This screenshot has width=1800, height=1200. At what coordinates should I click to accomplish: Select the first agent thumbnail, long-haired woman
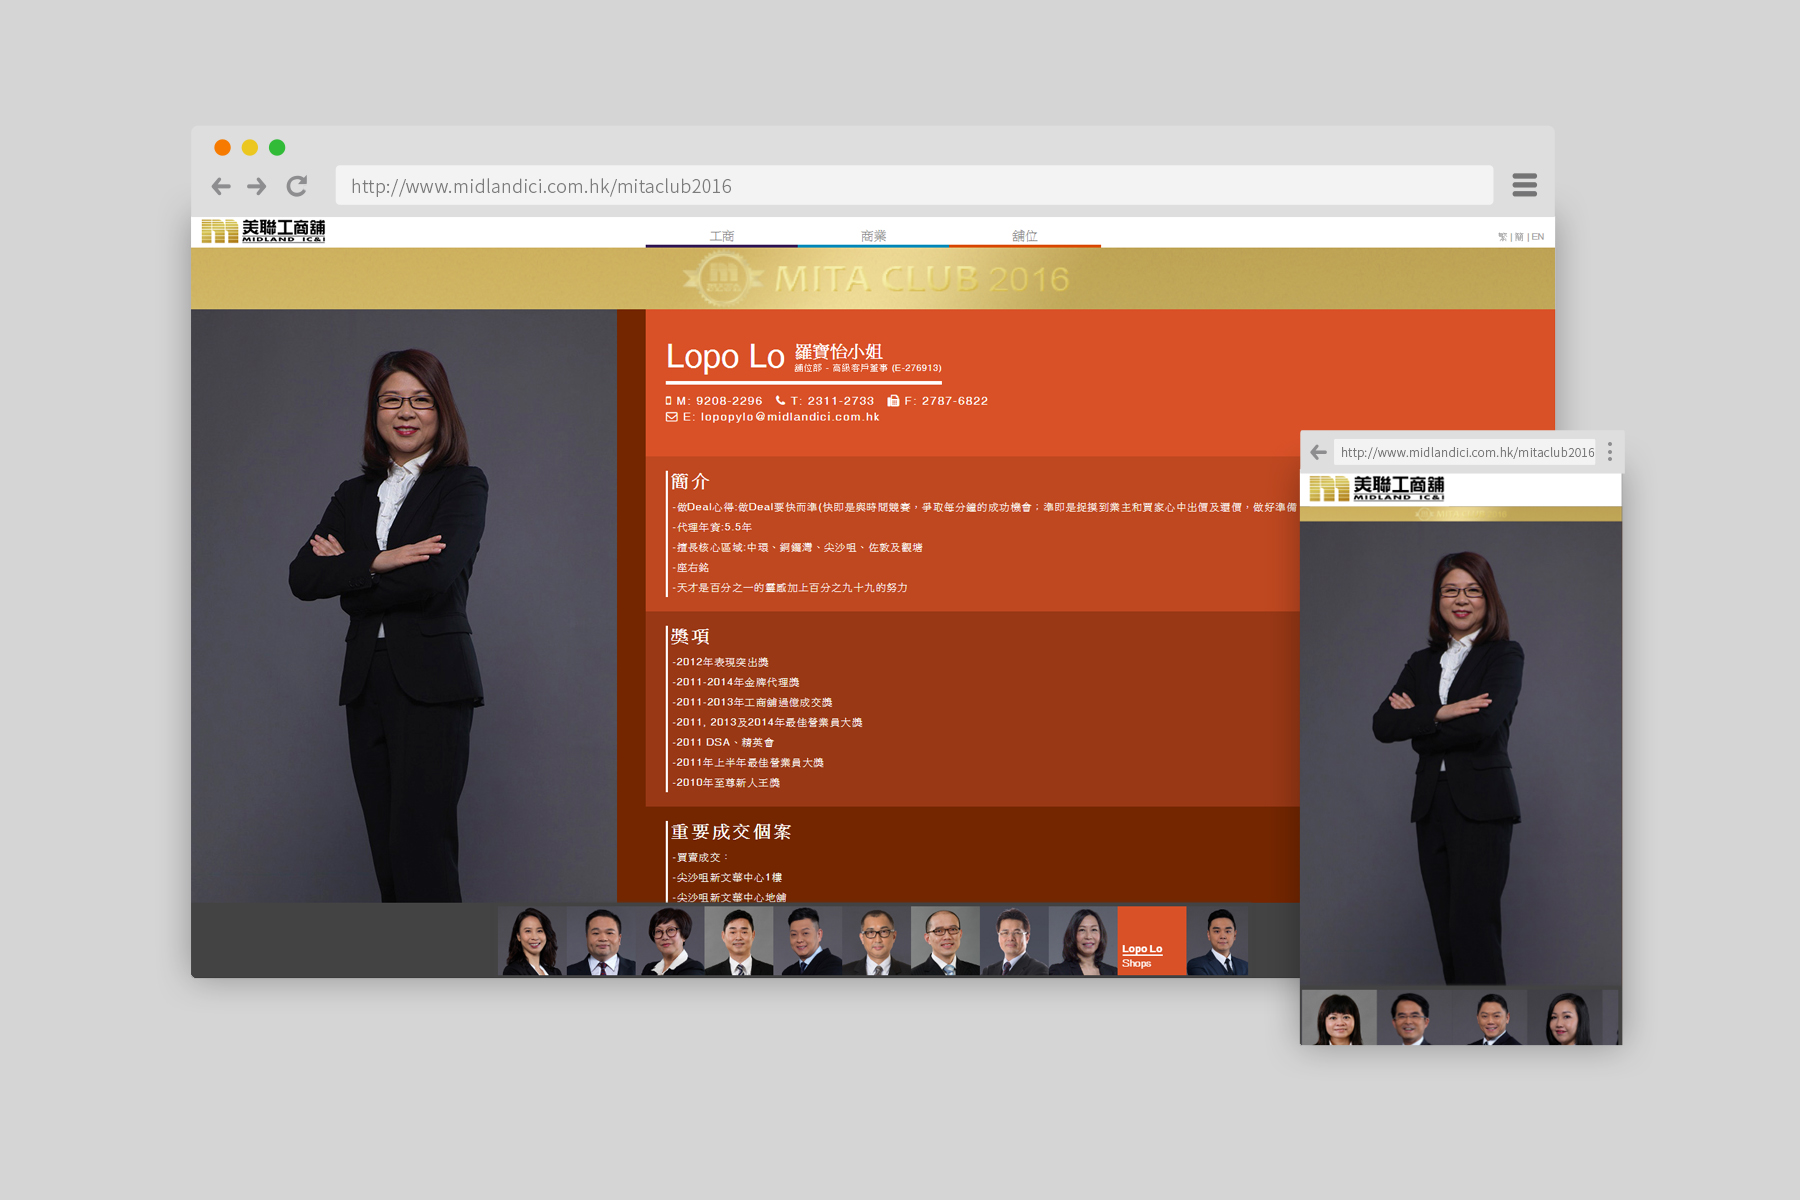click(x=531, y=941)
